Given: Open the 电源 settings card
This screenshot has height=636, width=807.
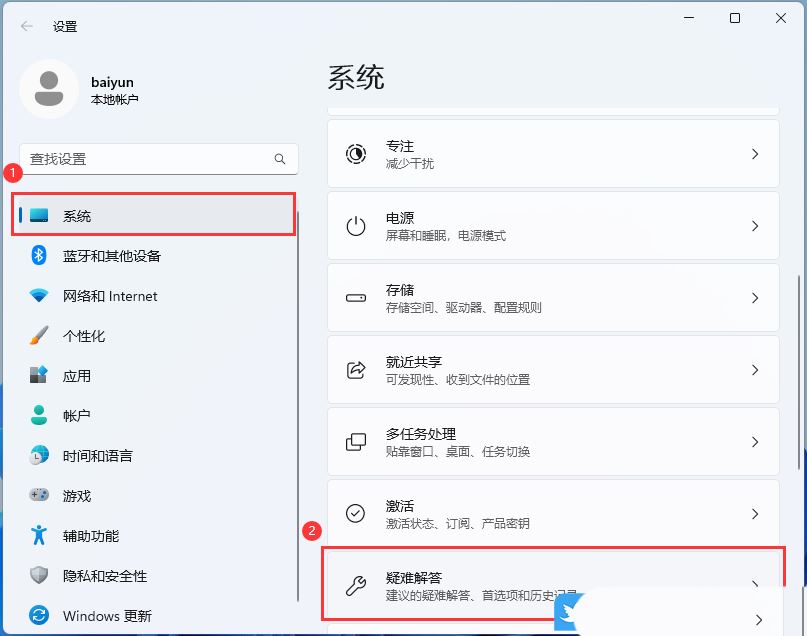Looking at the screenshot, I should click(553, 226).
